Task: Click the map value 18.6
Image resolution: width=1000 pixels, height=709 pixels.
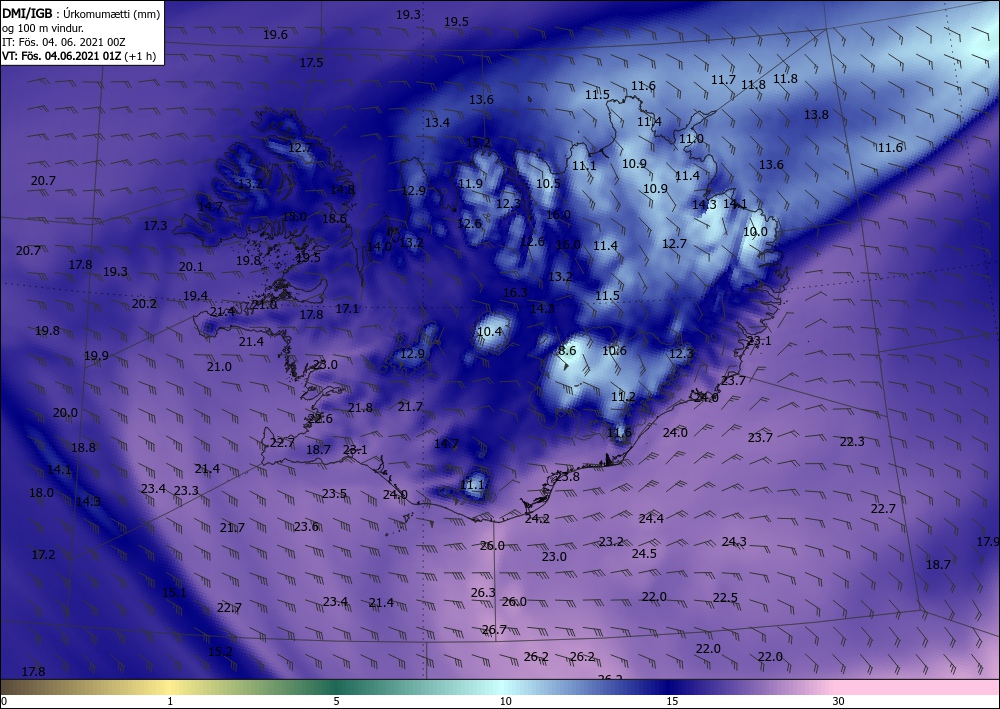Action: point(334,218)
